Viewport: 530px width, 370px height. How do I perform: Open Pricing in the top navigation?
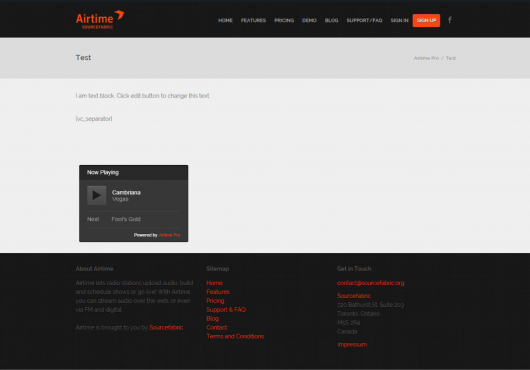tap(284, 20)
